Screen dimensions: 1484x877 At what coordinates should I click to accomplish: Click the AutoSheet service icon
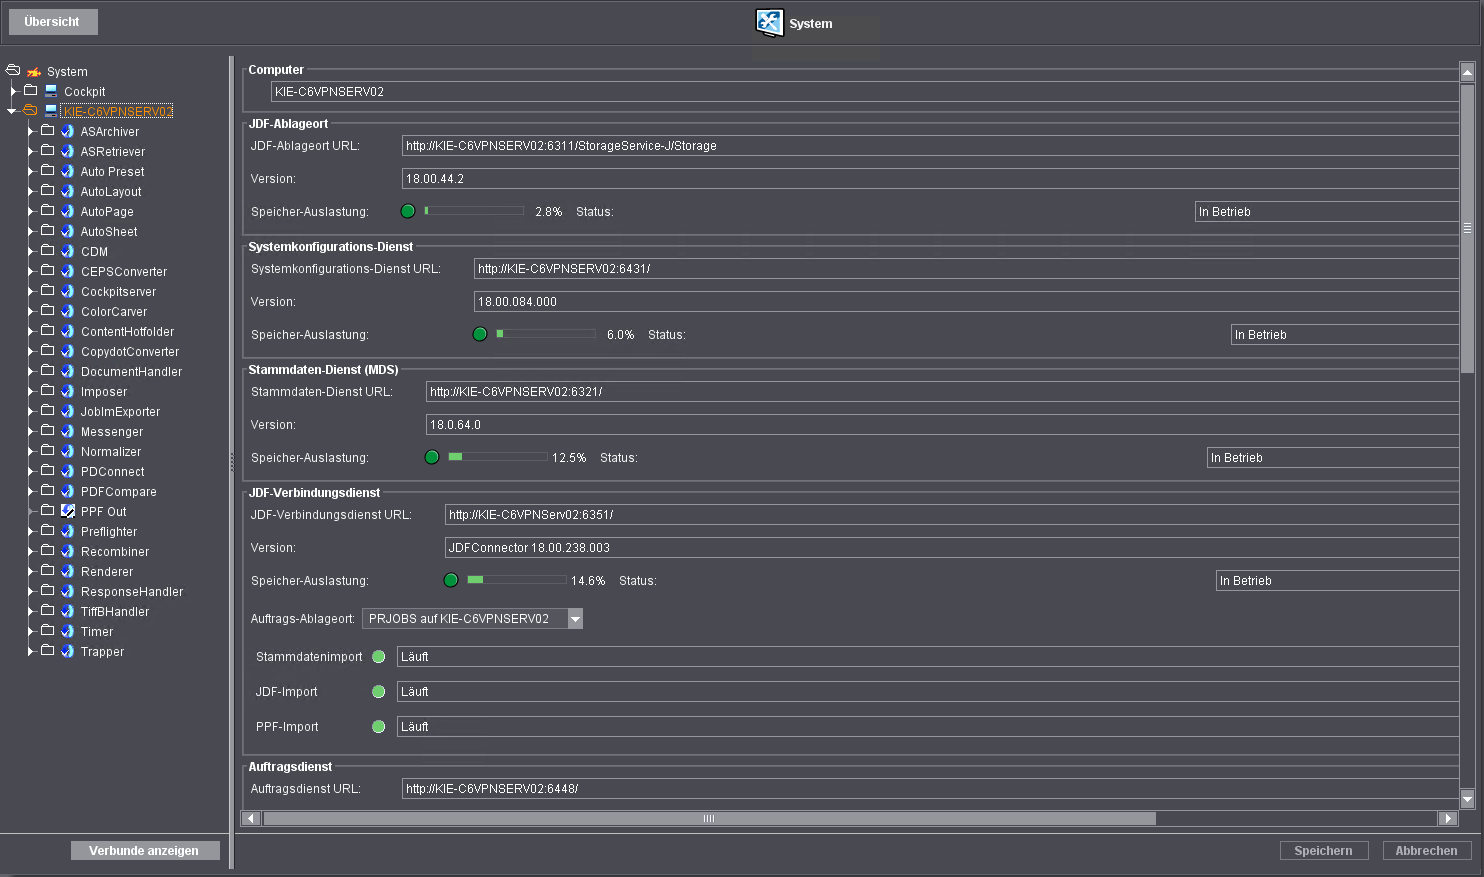pos(68,231)
